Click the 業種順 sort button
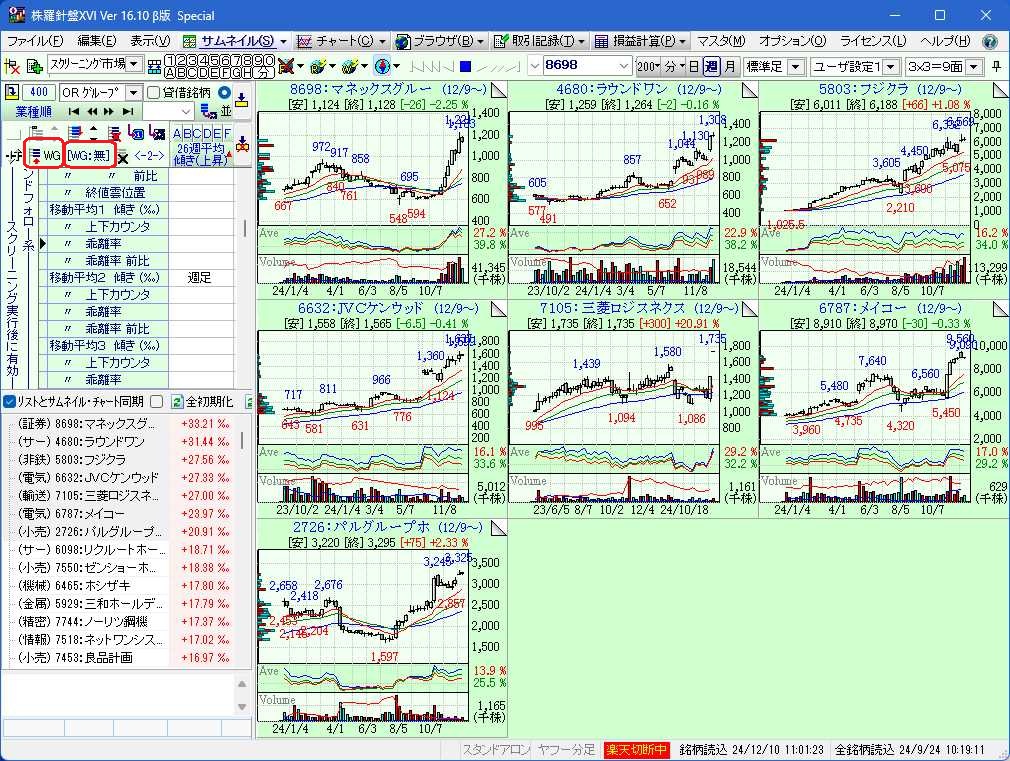1010x761 pixels. [x=33, y=111]
